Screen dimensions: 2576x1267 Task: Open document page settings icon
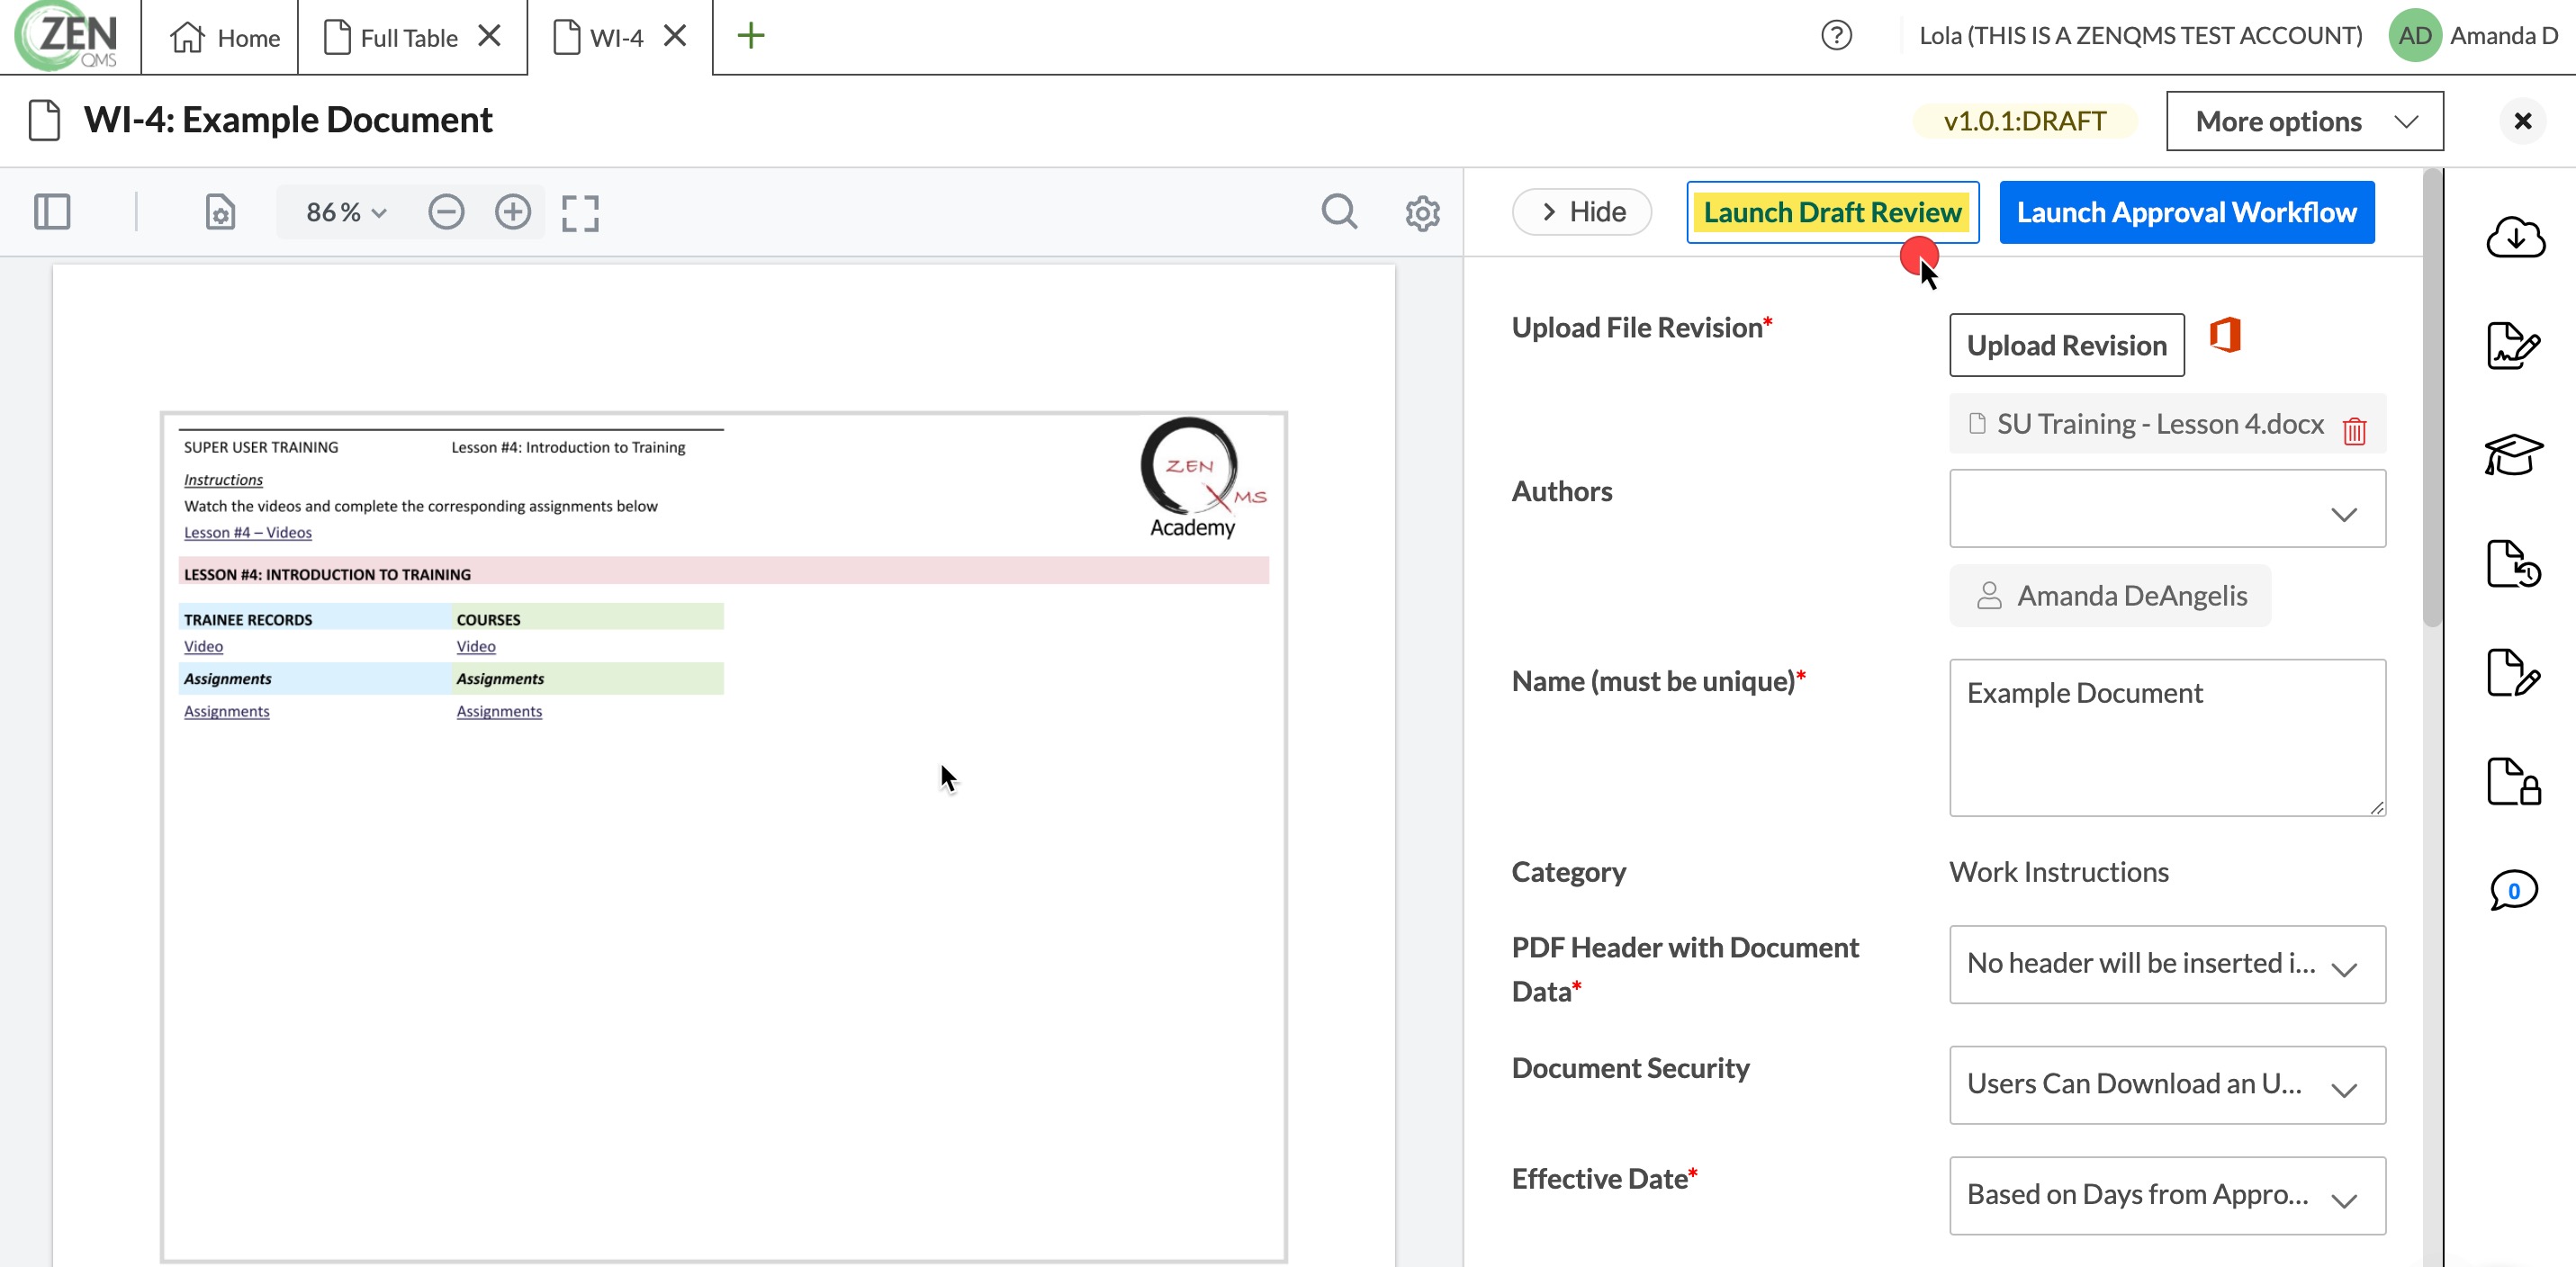tap(220, 212)
